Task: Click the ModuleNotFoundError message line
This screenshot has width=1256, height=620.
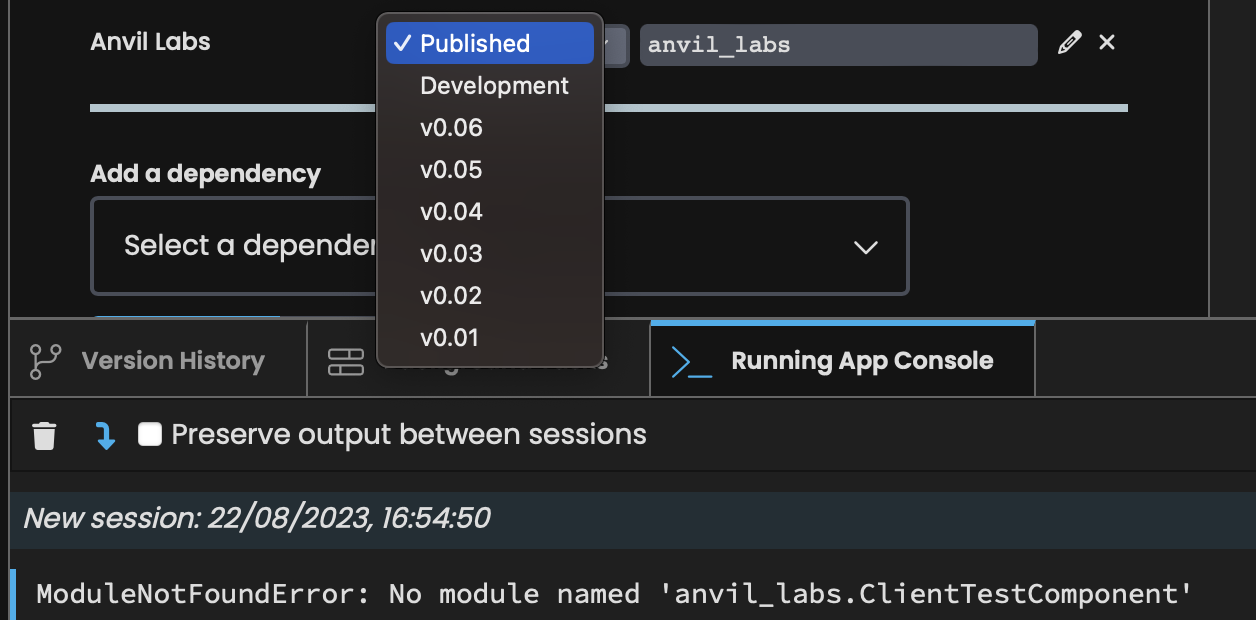Action: click(614, 595)
